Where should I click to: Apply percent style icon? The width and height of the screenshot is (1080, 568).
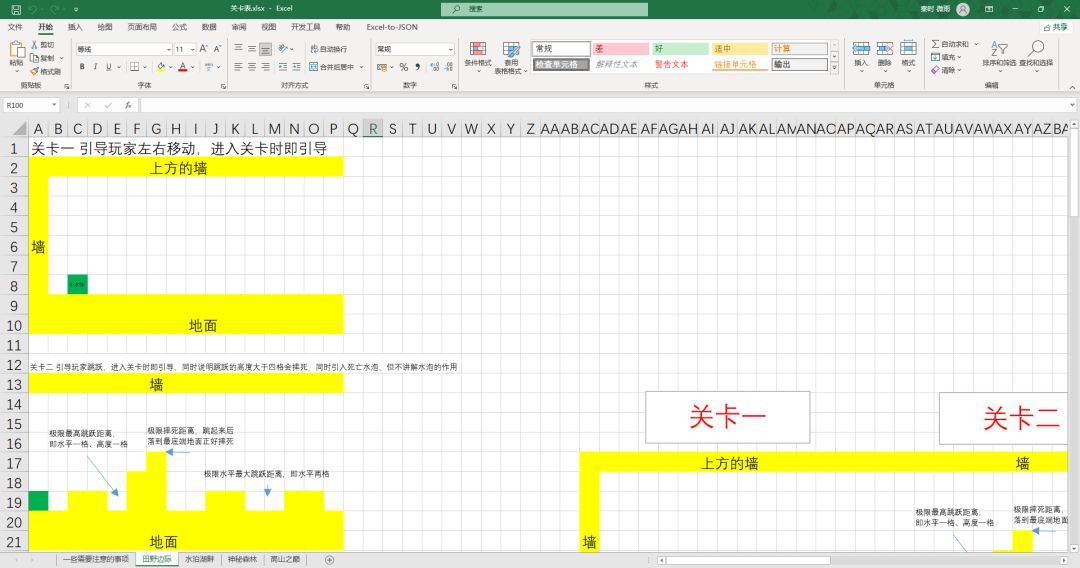[404, 67]
